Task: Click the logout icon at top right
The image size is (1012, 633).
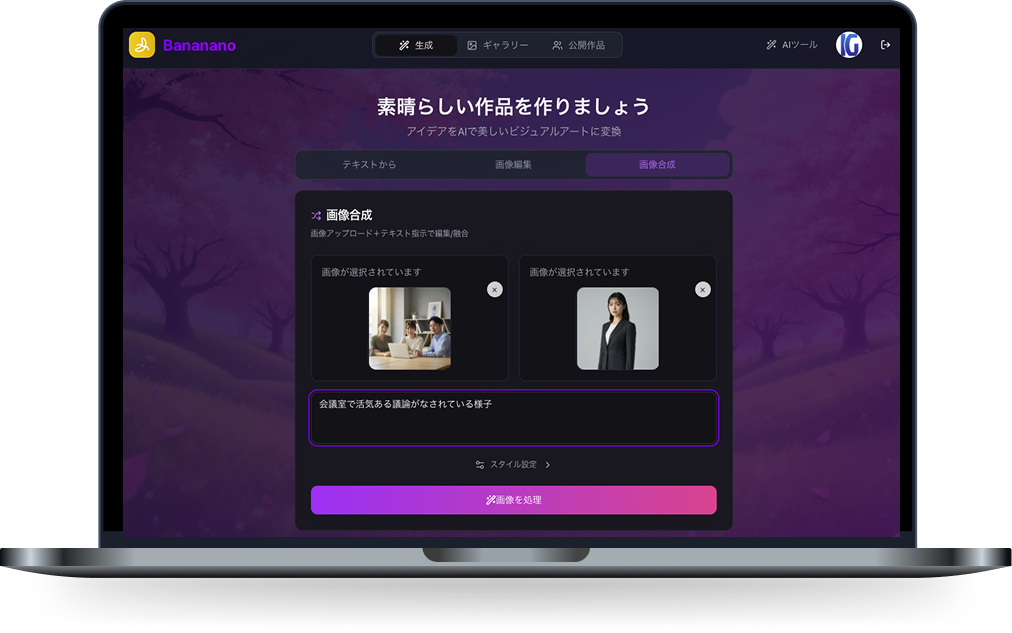Action: coord(884,44)
